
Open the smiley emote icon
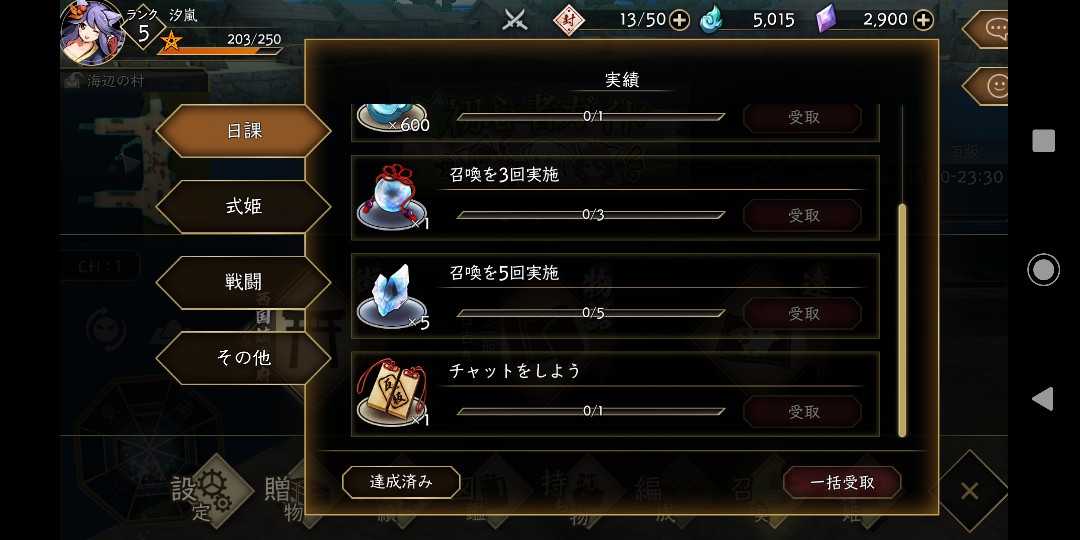992,86
